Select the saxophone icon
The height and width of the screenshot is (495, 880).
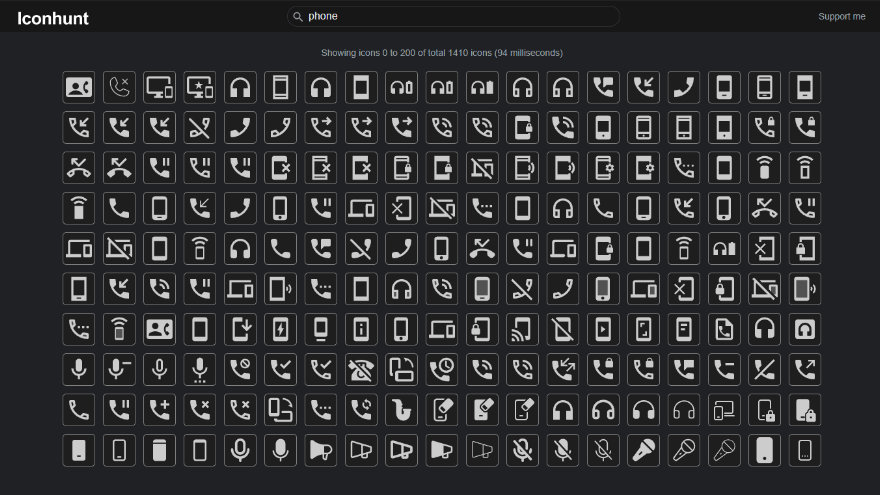coord(401,409)
